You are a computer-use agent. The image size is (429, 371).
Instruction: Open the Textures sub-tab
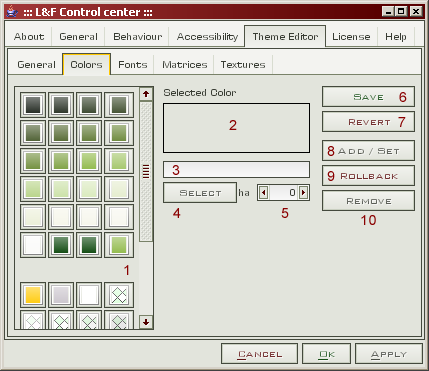point(243,64)
